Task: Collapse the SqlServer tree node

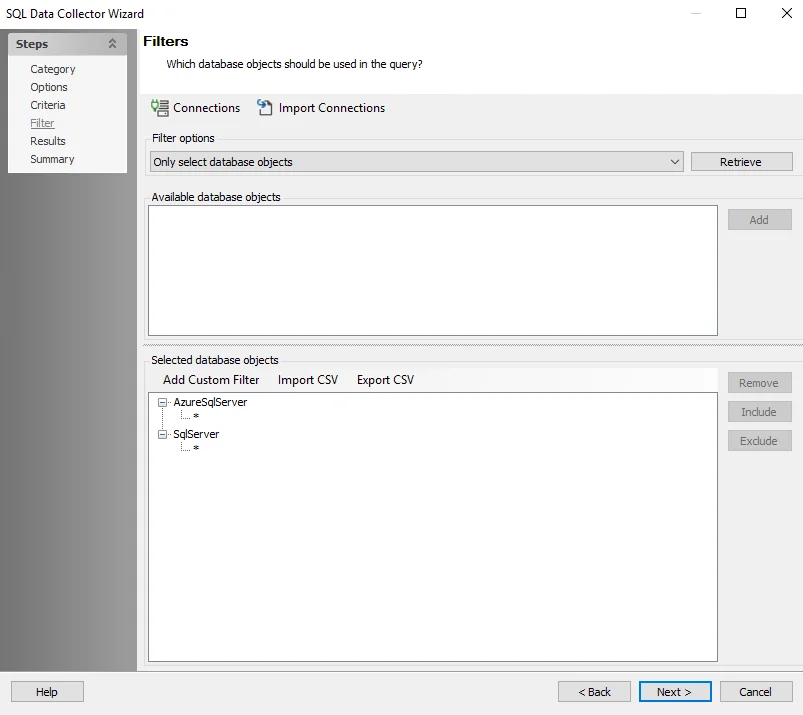Action: (162, 434)
